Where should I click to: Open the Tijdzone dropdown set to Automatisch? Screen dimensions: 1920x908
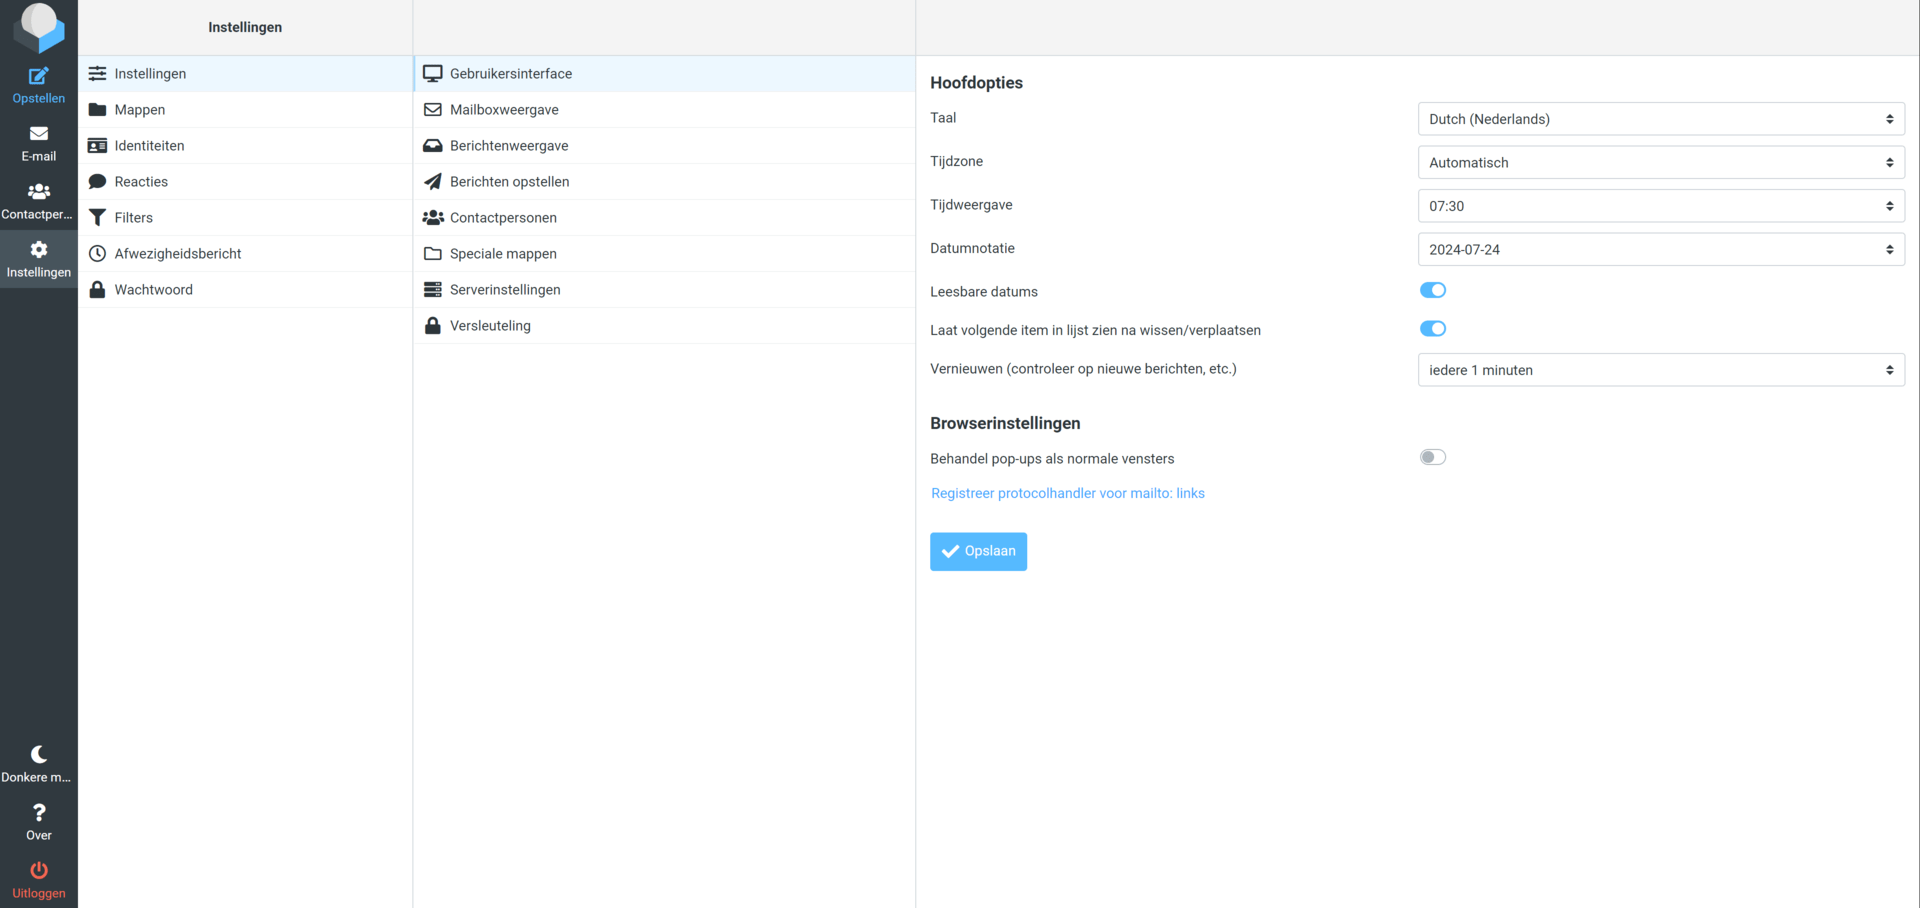click(x=1660, y=162)
